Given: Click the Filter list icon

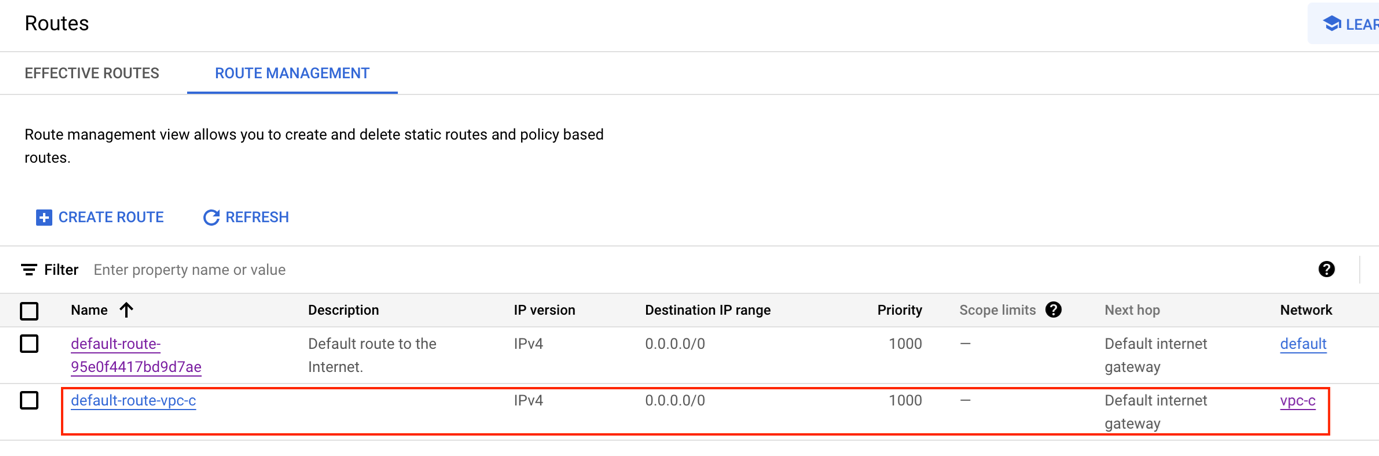Looking at the screenshot, I should 29,270.
